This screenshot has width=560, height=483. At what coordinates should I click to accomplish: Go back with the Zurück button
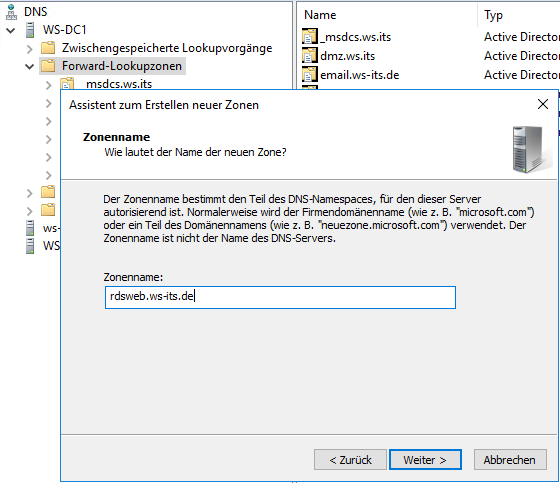point(350,459)
